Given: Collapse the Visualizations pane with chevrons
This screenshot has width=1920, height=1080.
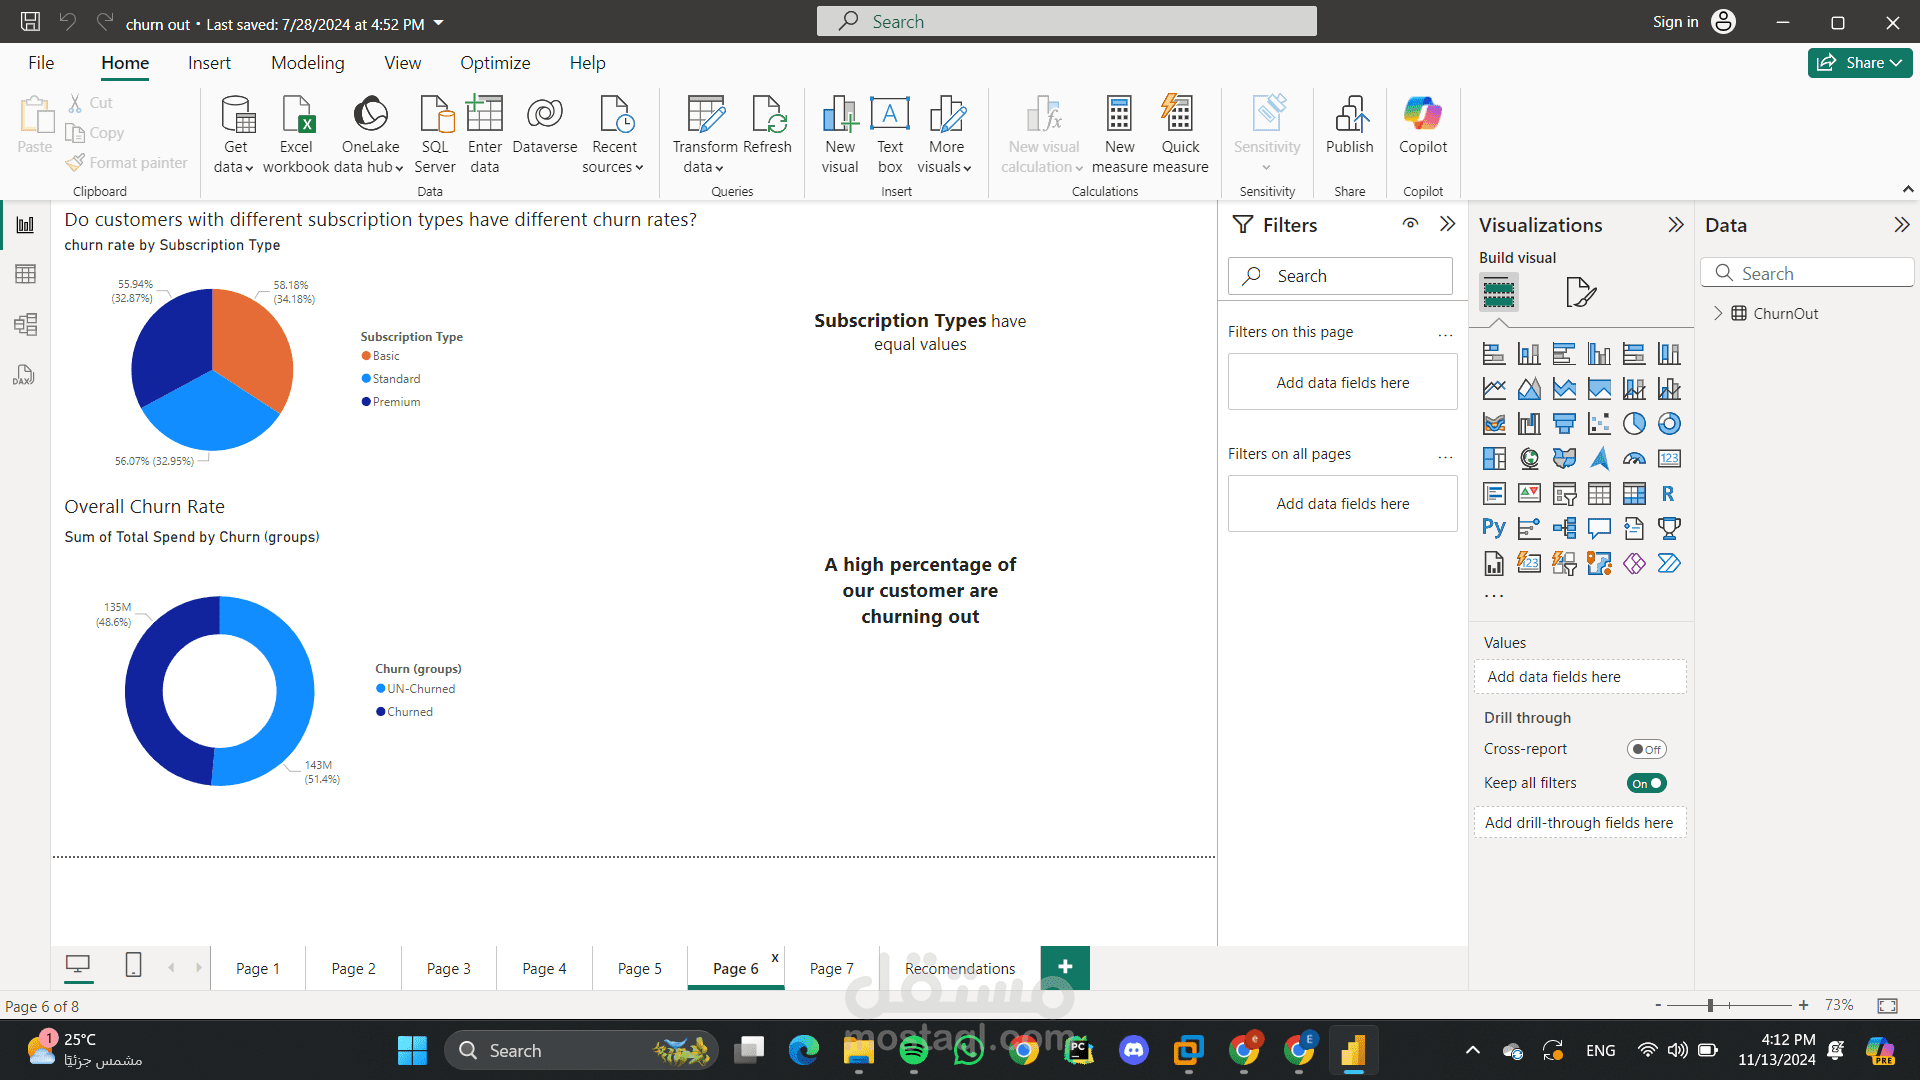Looking at the screenshot, I should pyautogui.click(x=1675, y=225).
